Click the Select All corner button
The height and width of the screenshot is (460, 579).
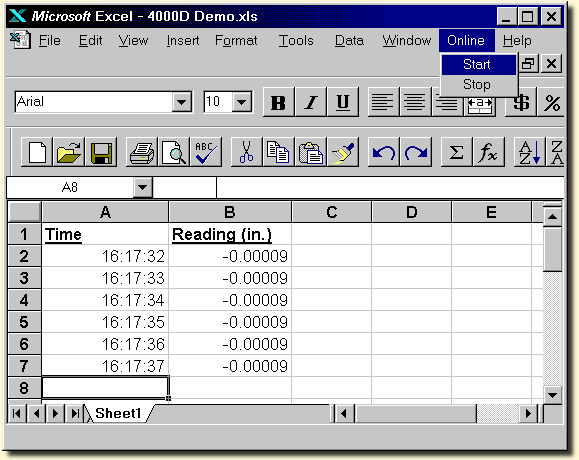tap(24, 212)
